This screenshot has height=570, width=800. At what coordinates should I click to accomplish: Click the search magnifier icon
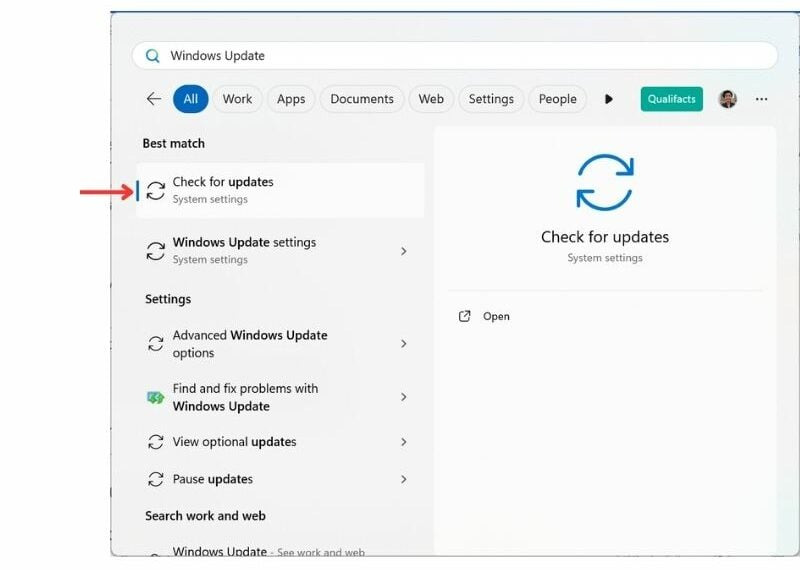[153, 56]
